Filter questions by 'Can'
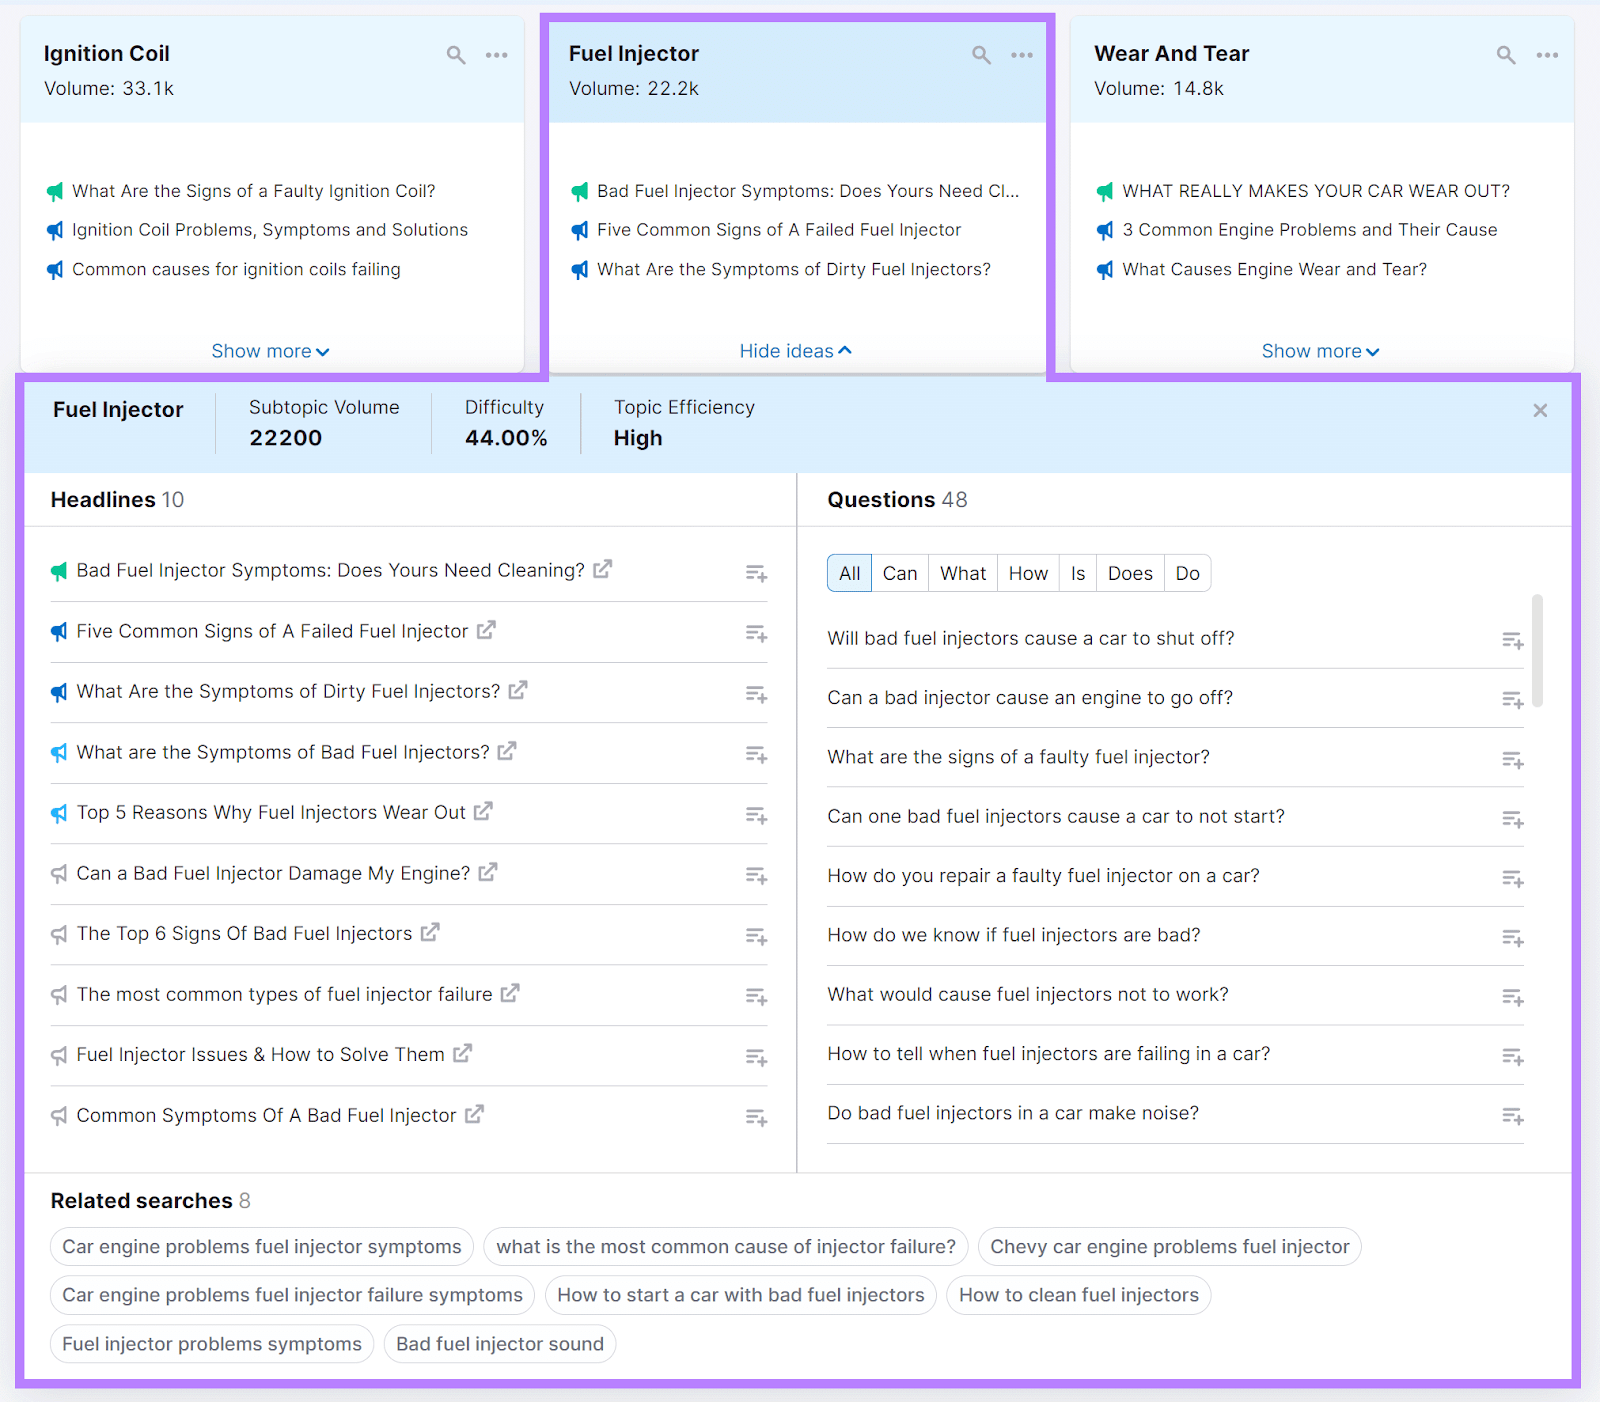This screenshot has width=1600, height=1402. pos(899,574)
